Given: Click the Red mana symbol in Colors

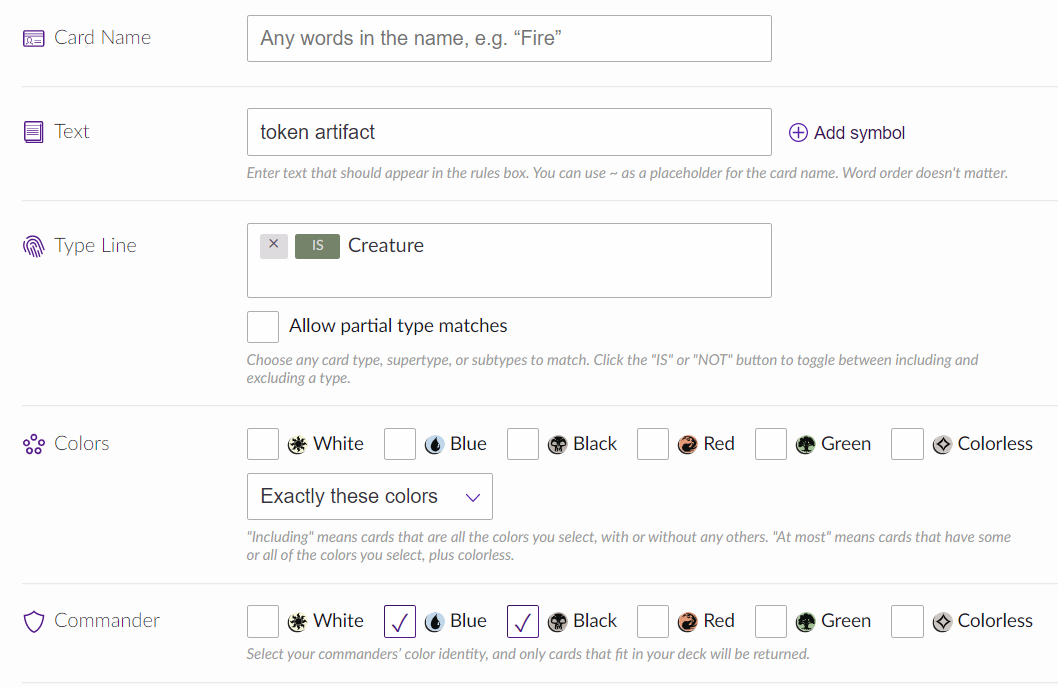Looking at the screenshot, I should (x=687, y=445).
